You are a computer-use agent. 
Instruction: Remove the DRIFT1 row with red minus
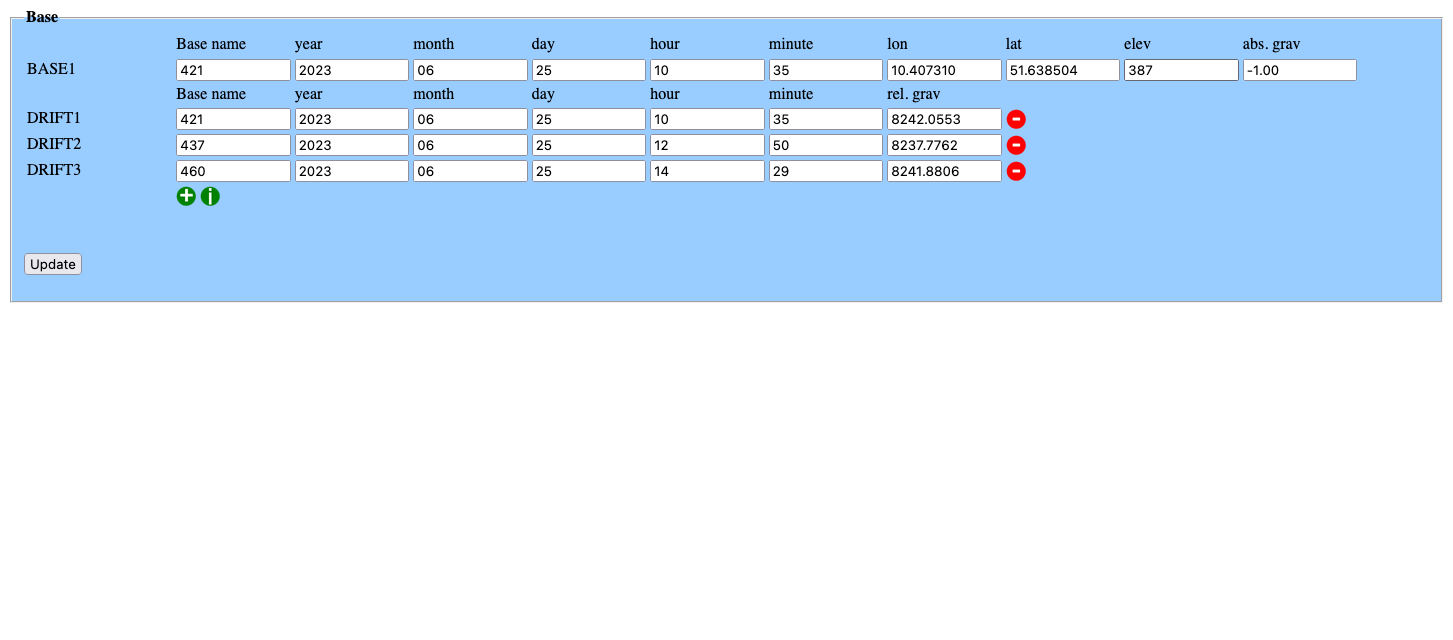[x=1016, y=119]
